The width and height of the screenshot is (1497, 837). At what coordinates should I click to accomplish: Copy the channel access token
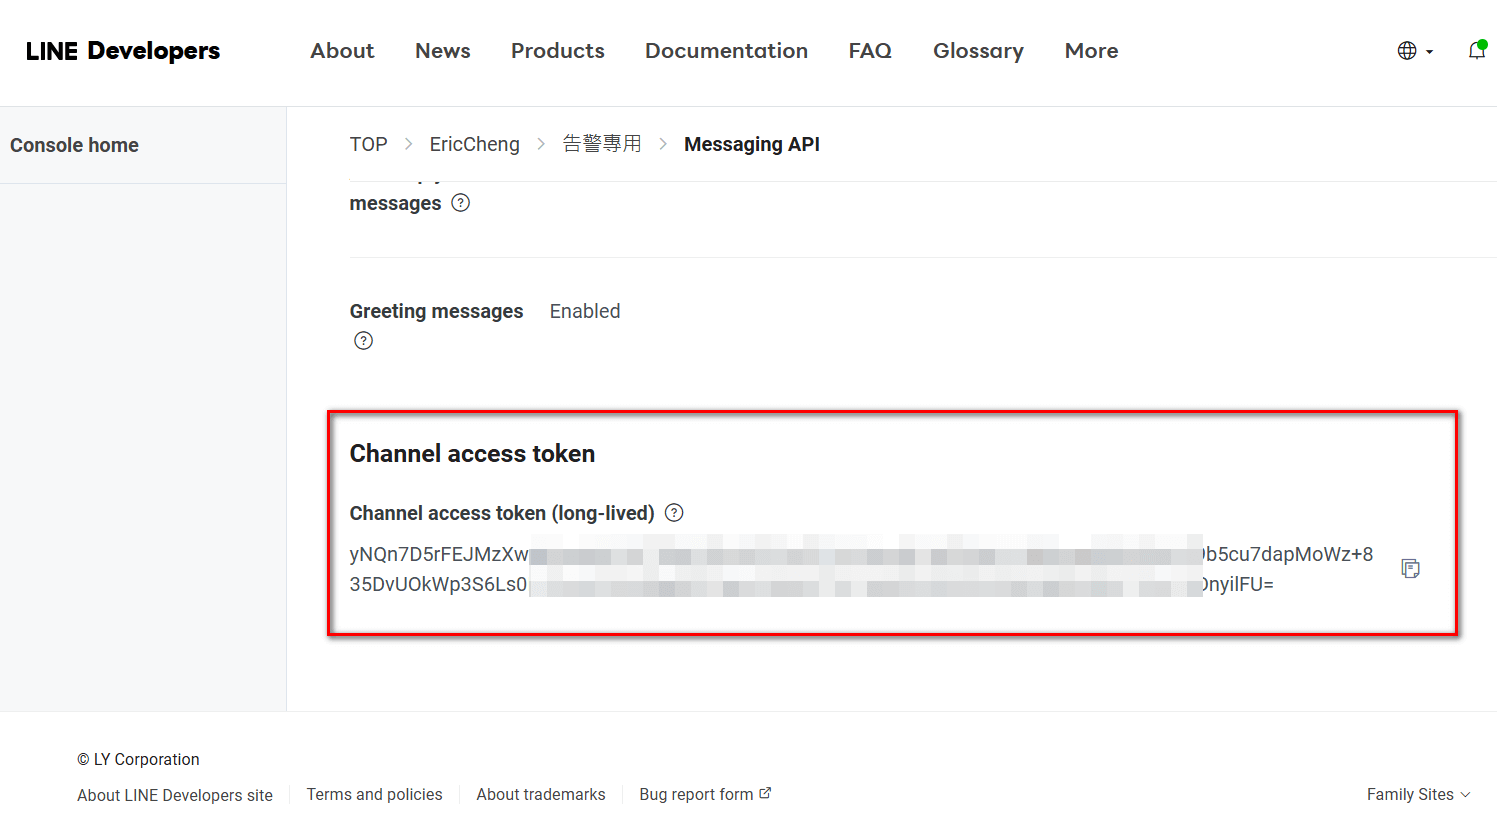(x=1410, y=568)
